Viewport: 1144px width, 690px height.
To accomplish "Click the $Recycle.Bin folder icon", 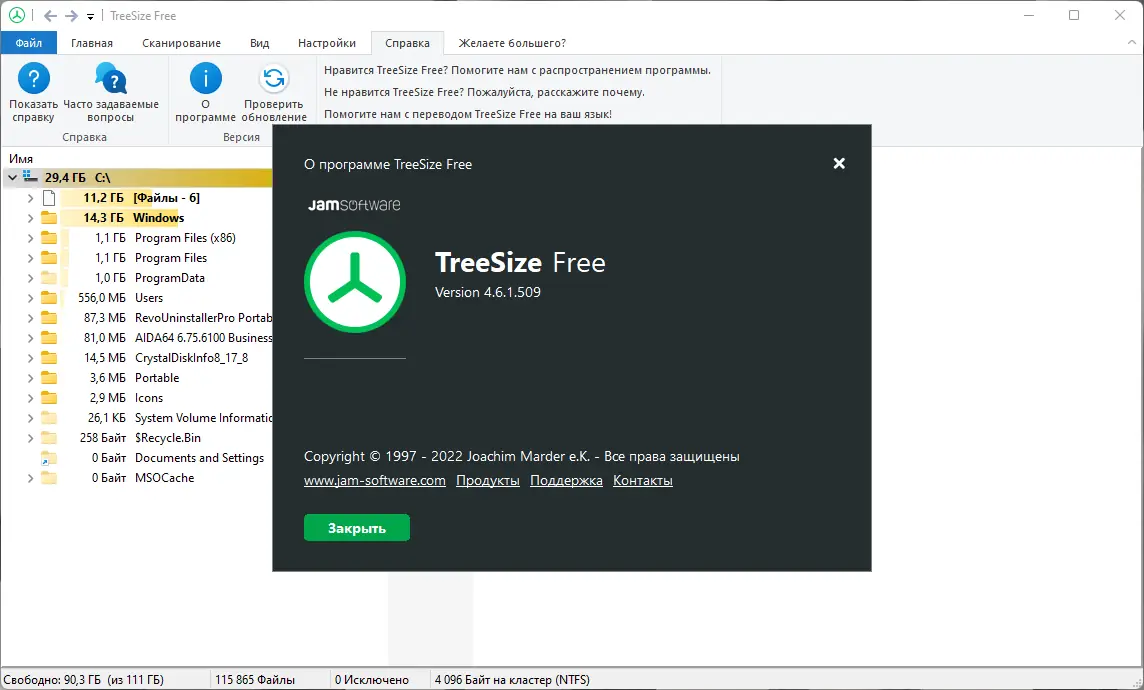I will point(49,438).
